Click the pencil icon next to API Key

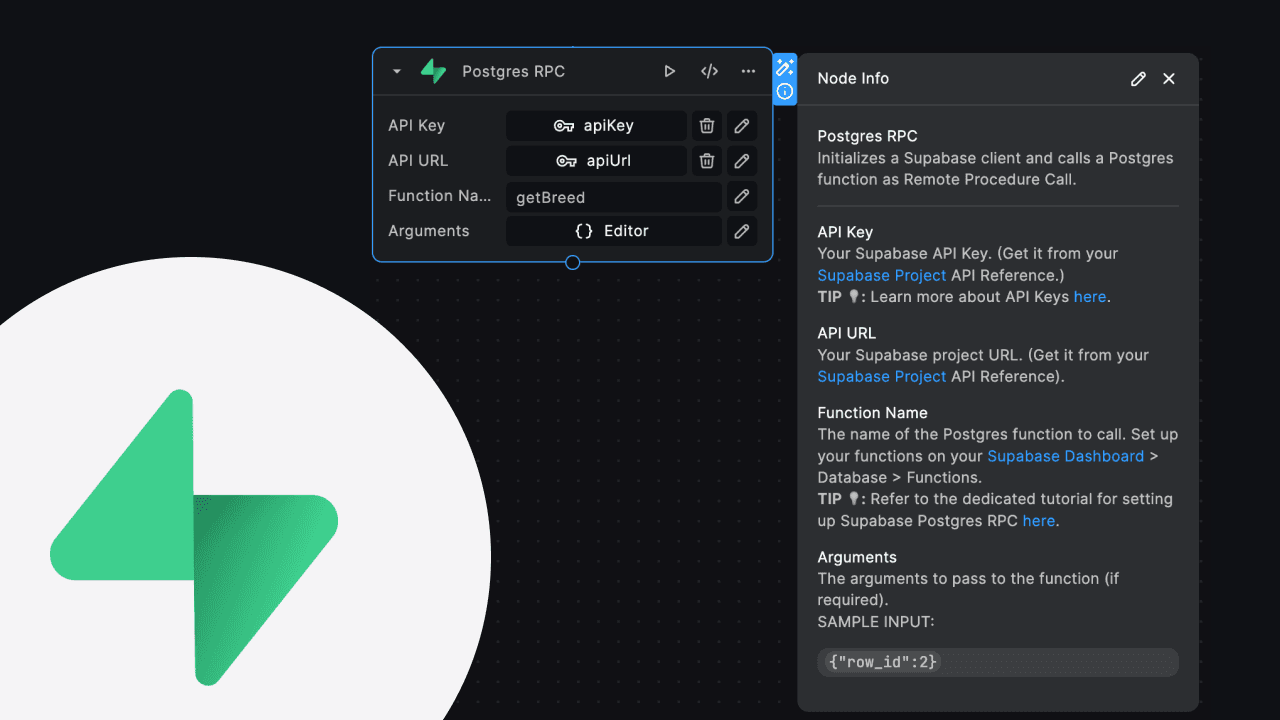click(741, 125)
